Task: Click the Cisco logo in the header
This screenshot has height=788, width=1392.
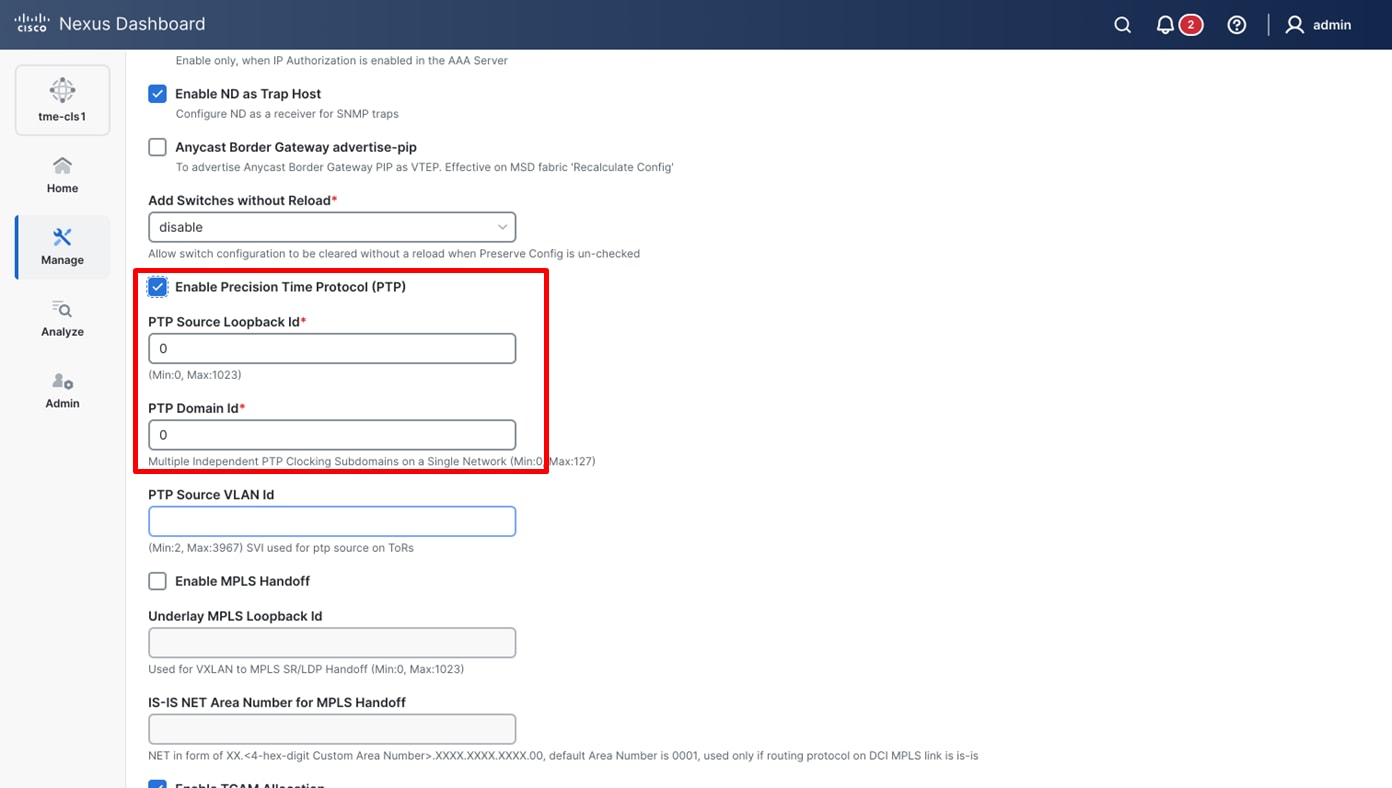Action: pos(31,24)
